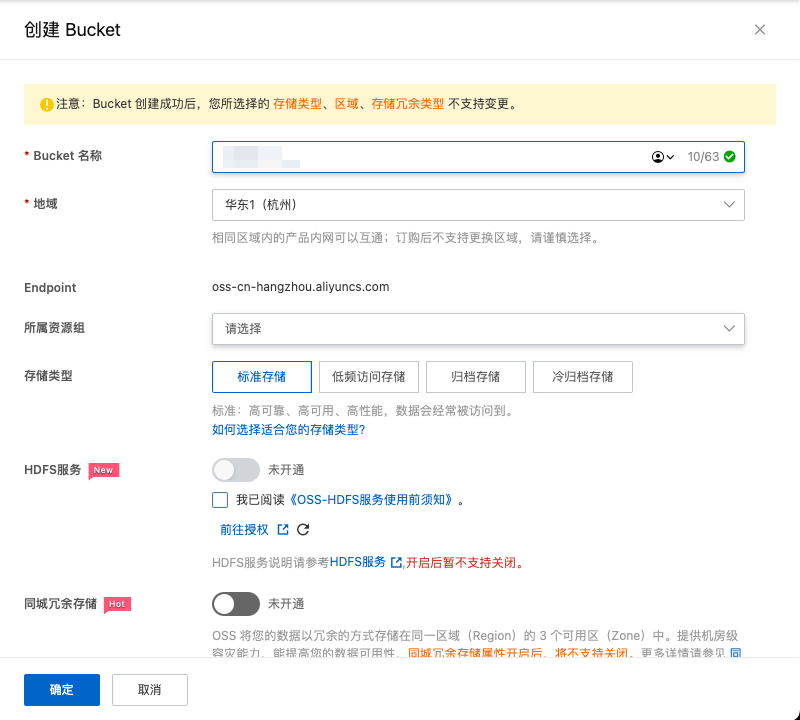
Task: Select 冷归档存储 storage type
Action: 583,377
